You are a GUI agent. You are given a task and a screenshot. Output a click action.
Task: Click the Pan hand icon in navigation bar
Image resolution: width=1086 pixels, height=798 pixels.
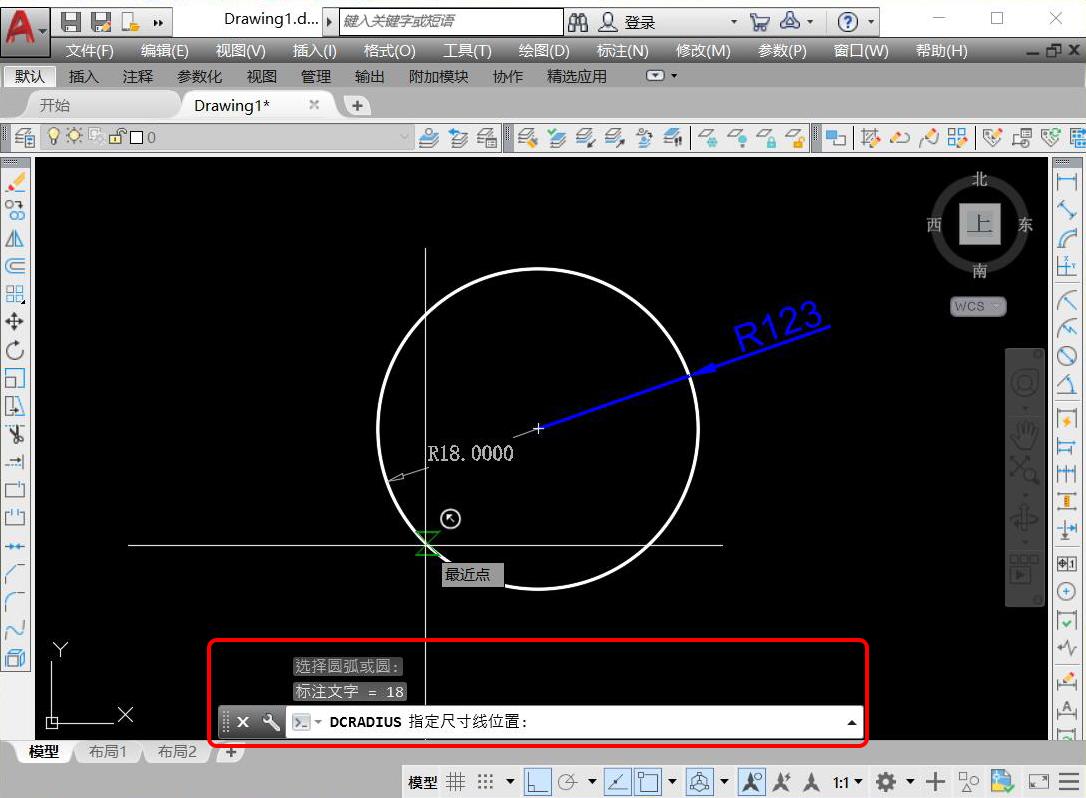click(x=1024, y=434)
